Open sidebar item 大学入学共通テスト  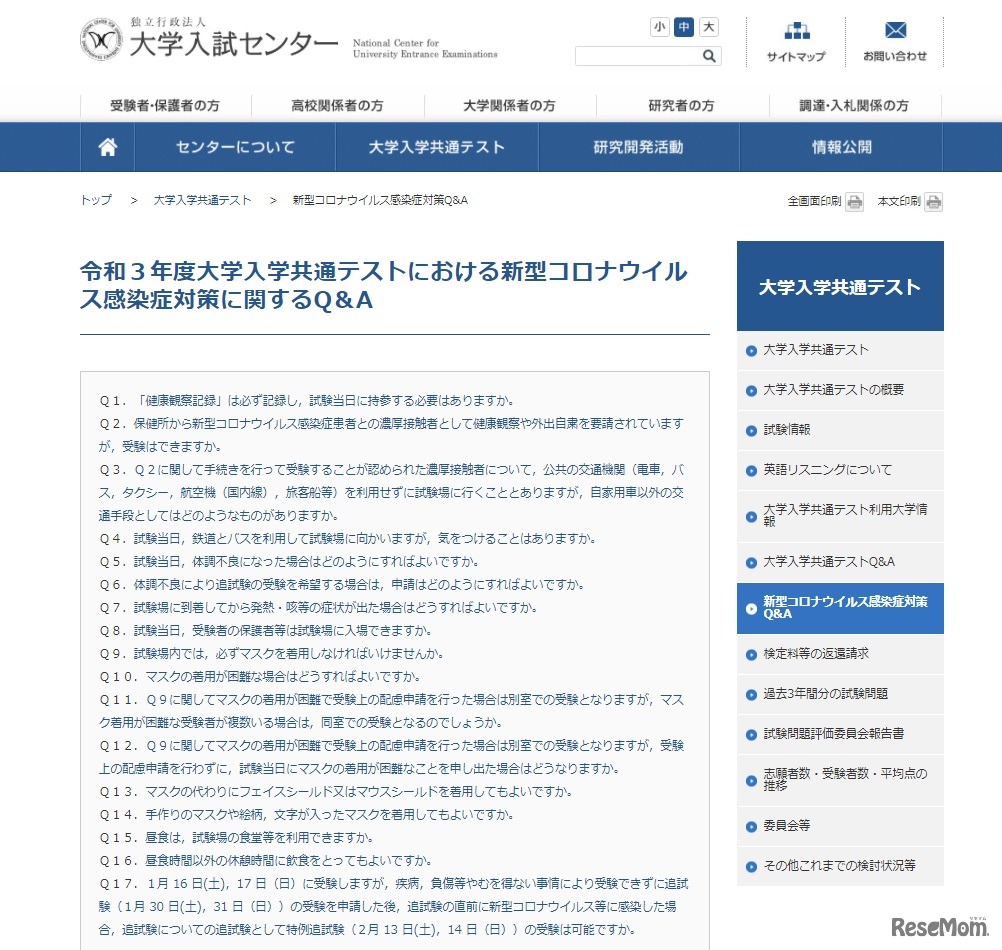[x=840, y=350]
